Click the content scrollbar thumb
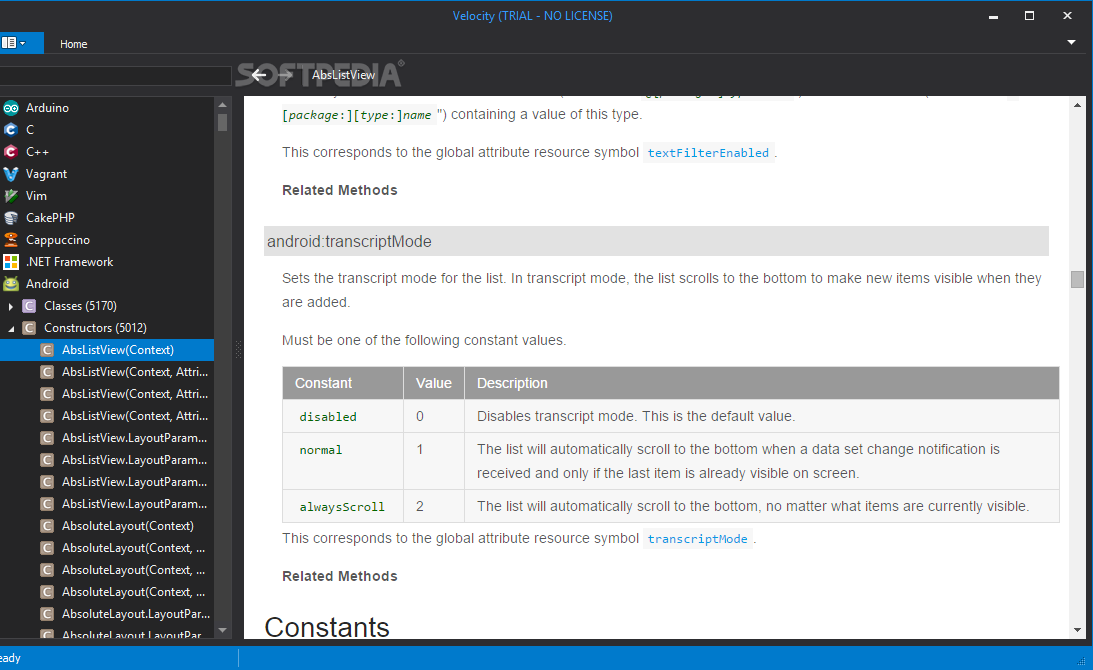 click(x=1077, y=279)
